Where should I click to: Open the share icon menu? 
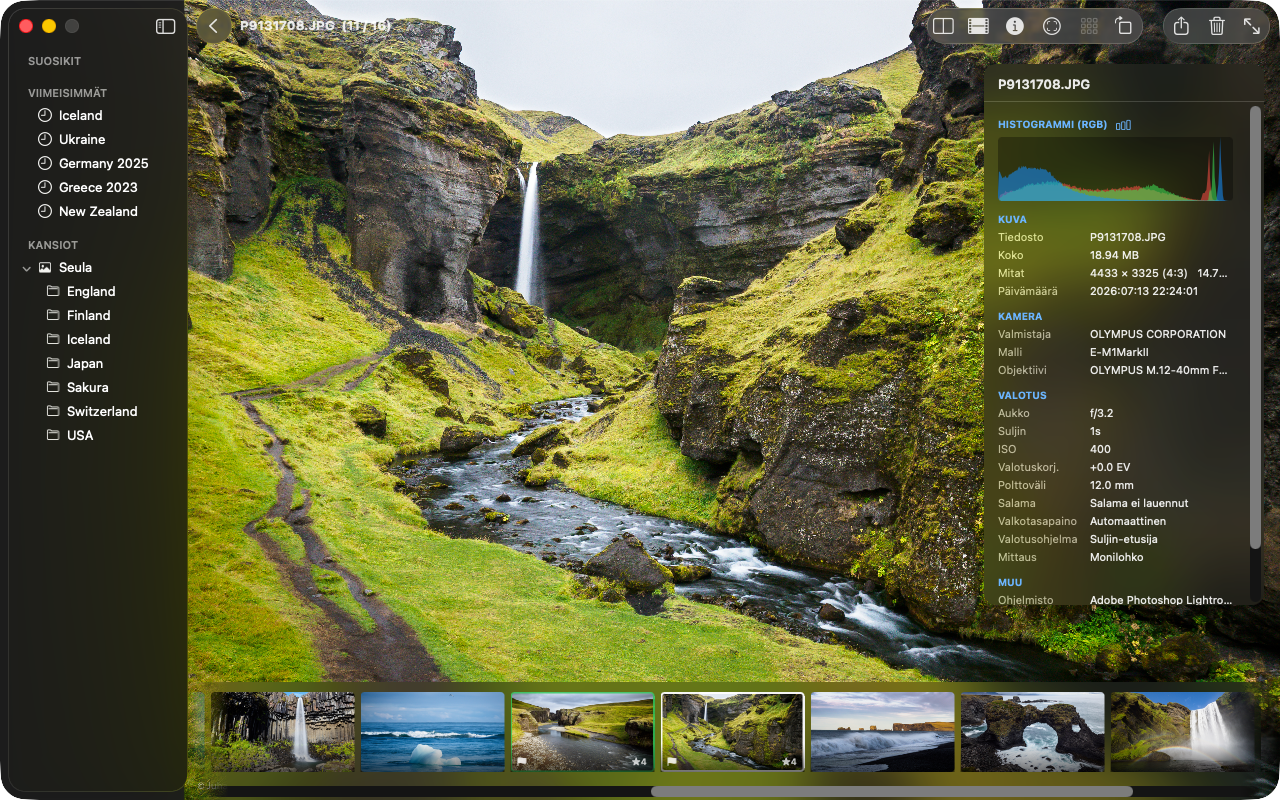click(x=1181, y=27)
